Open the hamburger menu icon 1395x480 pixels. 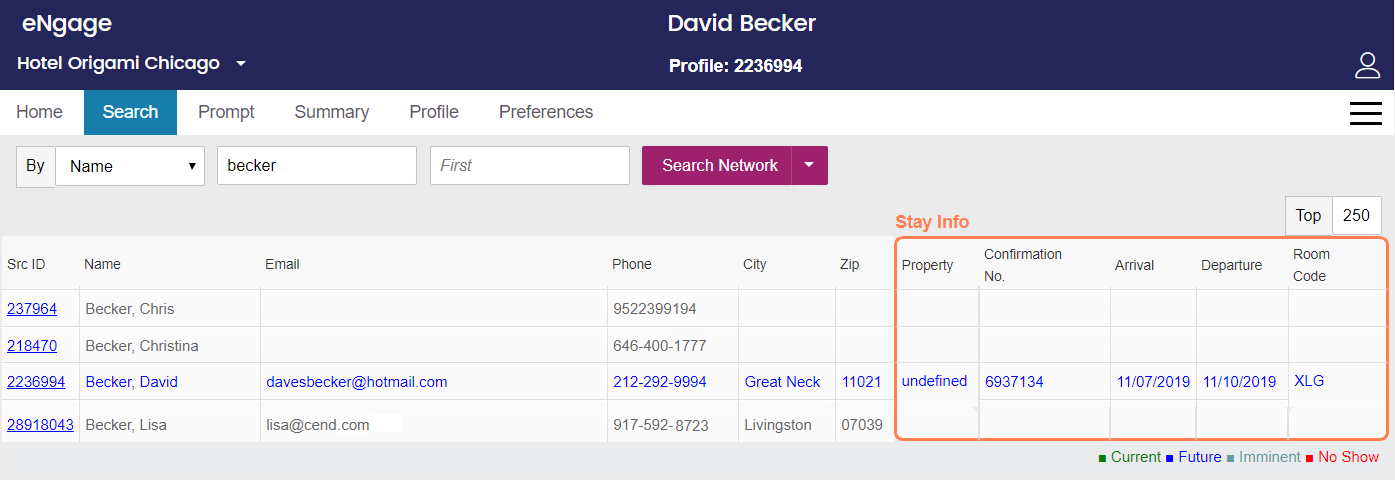1366,113
